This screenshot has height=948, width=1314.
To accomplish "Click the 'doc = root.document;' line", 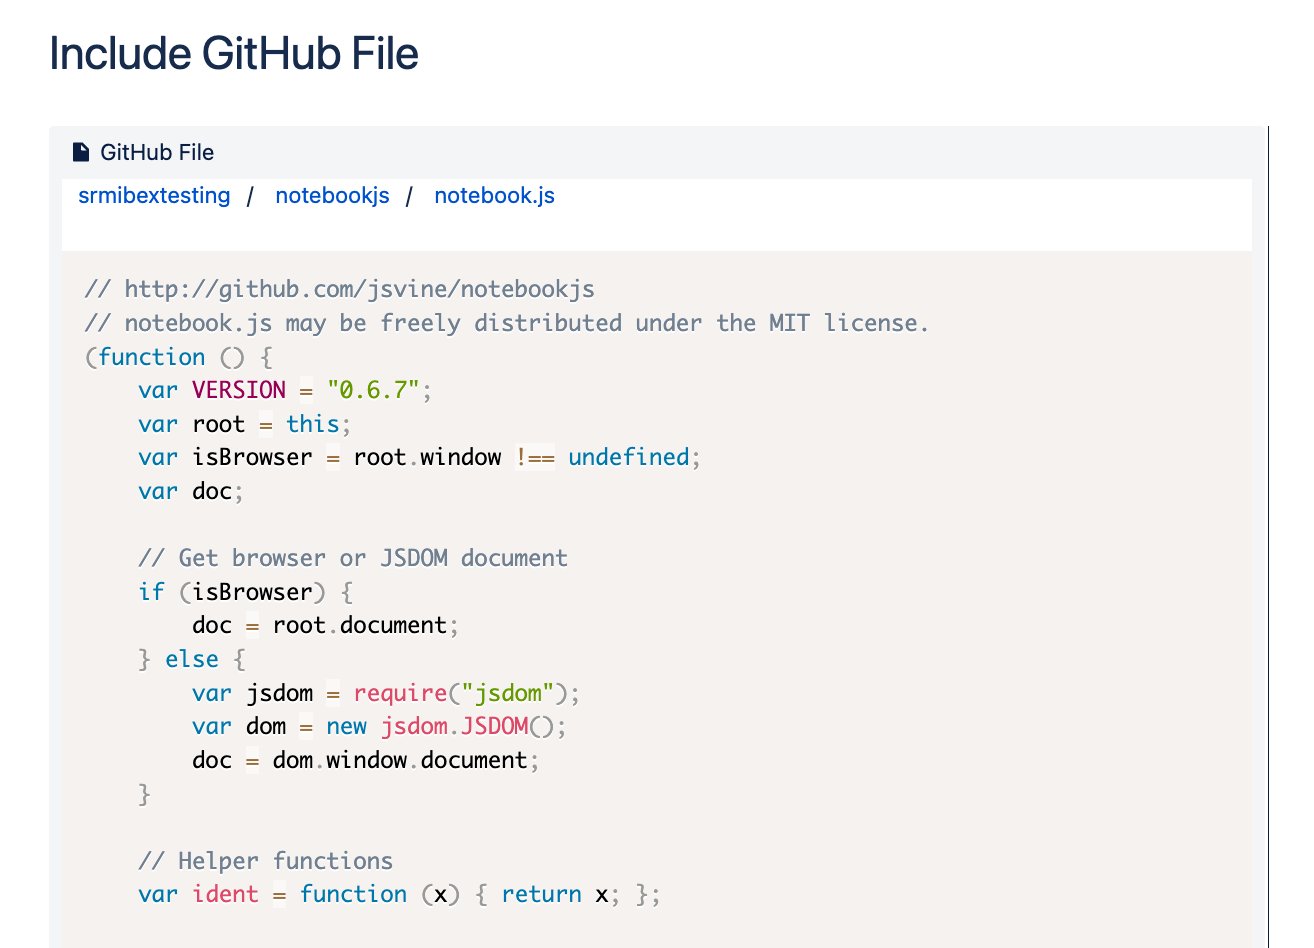I will (326, 625).
